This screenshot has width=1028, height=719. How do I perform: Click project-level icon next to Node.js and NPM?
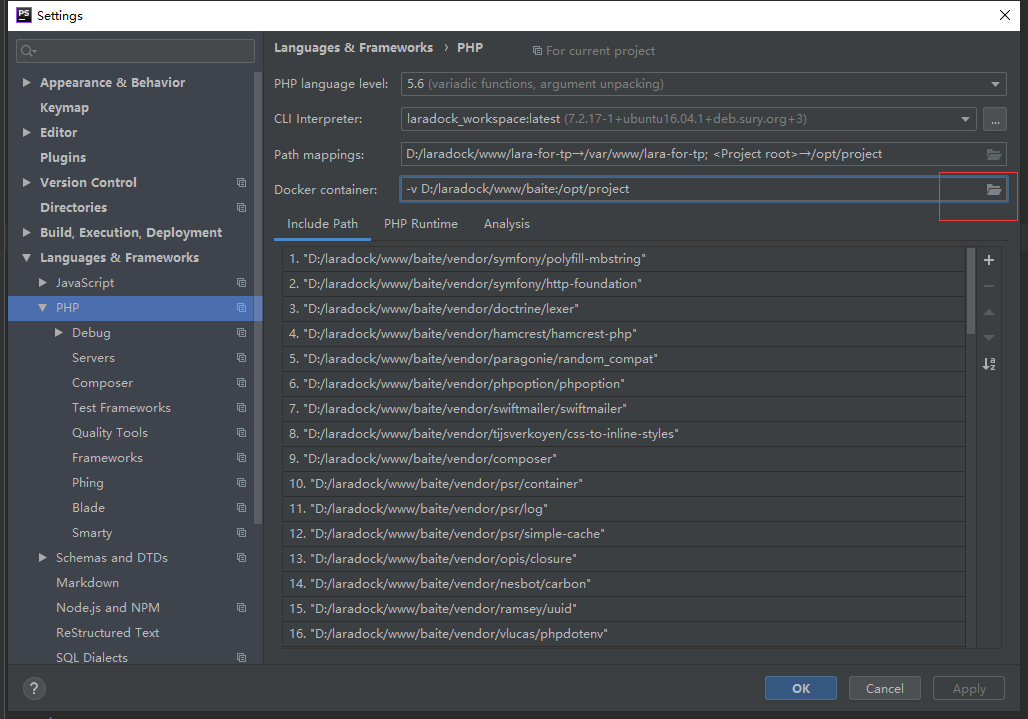pyautogui.click(x=241, y=608)
